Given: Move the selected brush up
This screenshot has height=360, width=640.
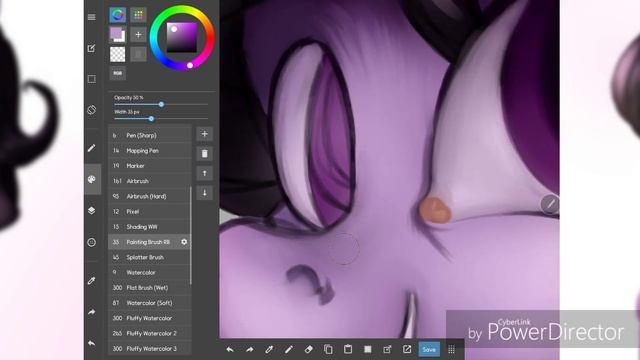Looking at the screenshot, I should click(204, 173).
